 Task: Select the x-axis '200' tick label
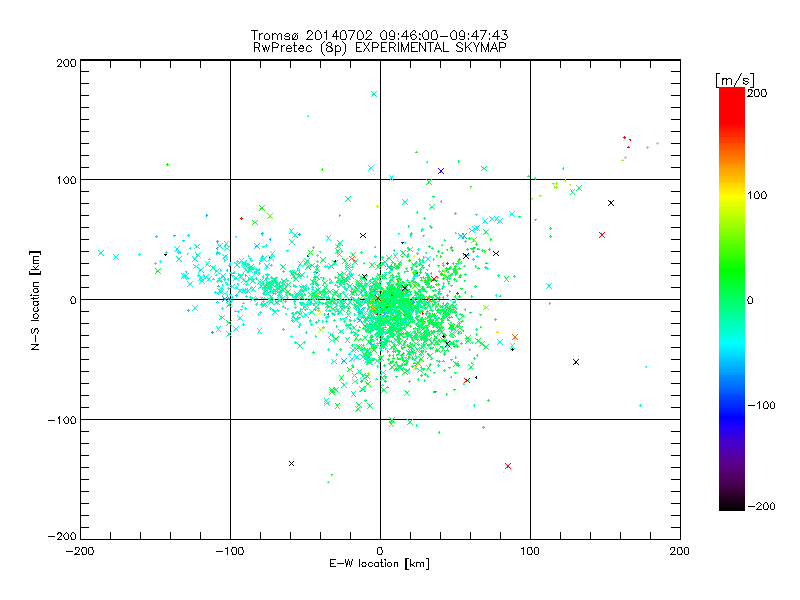[x=680, y=552]
